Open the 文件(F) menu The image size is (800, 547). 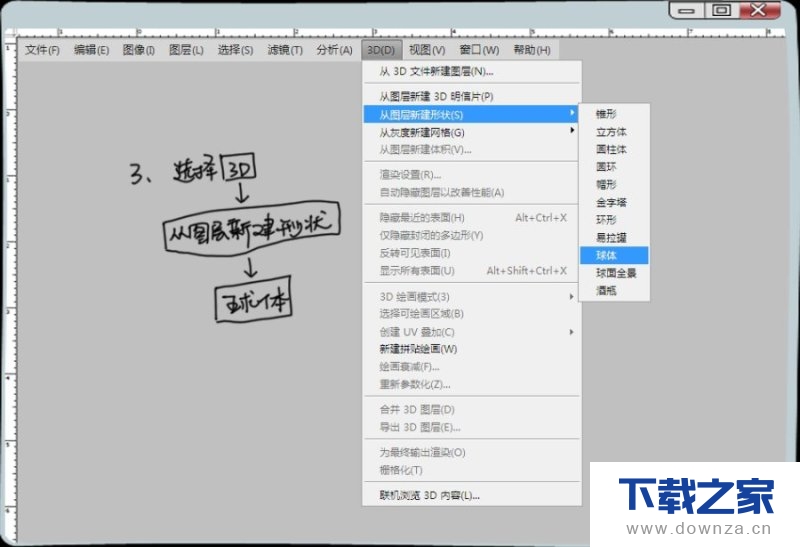pyautogui.click(x=42, y=50)
